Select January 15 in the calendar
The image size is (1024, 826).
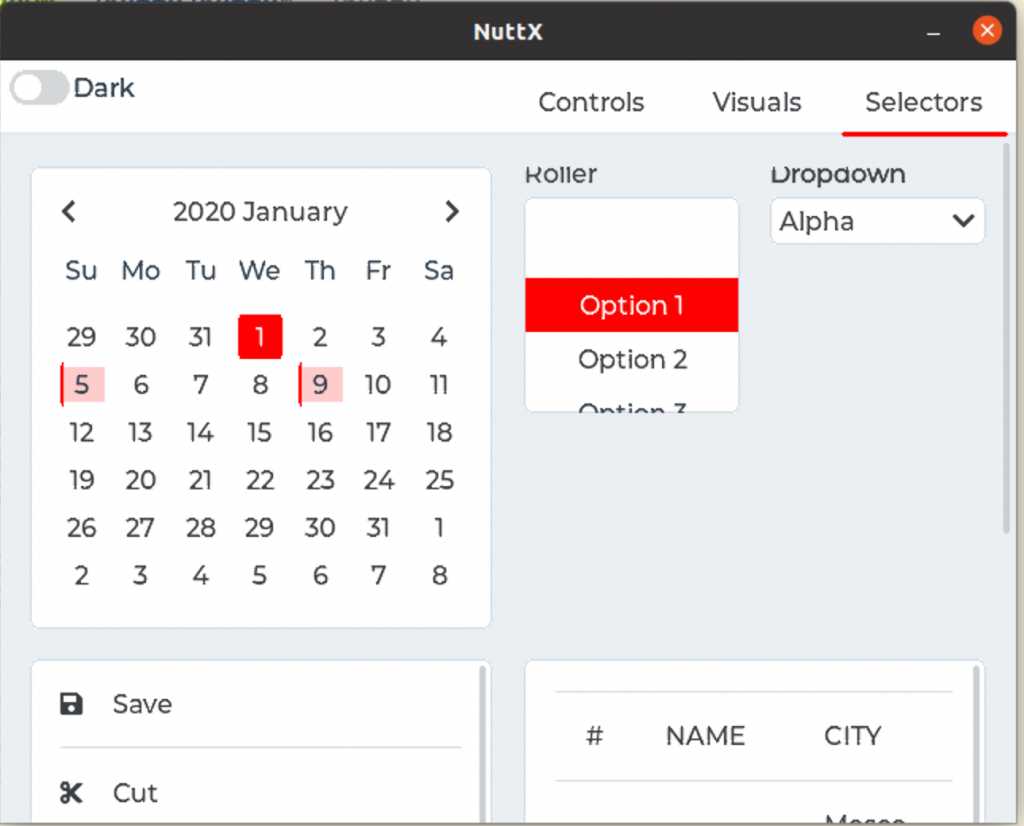(260, 432)
